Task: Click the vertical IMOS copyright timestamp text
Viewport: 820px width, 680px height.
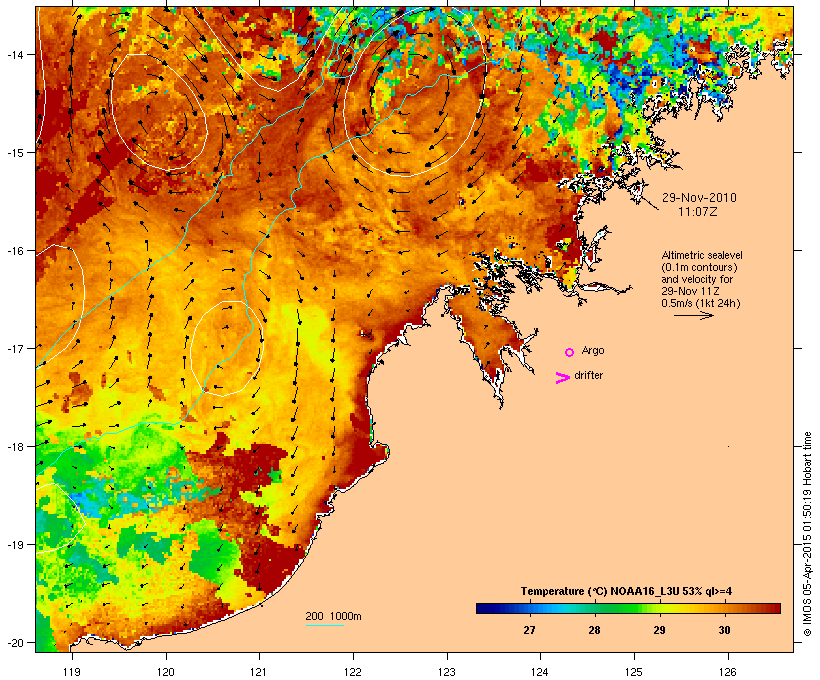Action: (807, 534)
